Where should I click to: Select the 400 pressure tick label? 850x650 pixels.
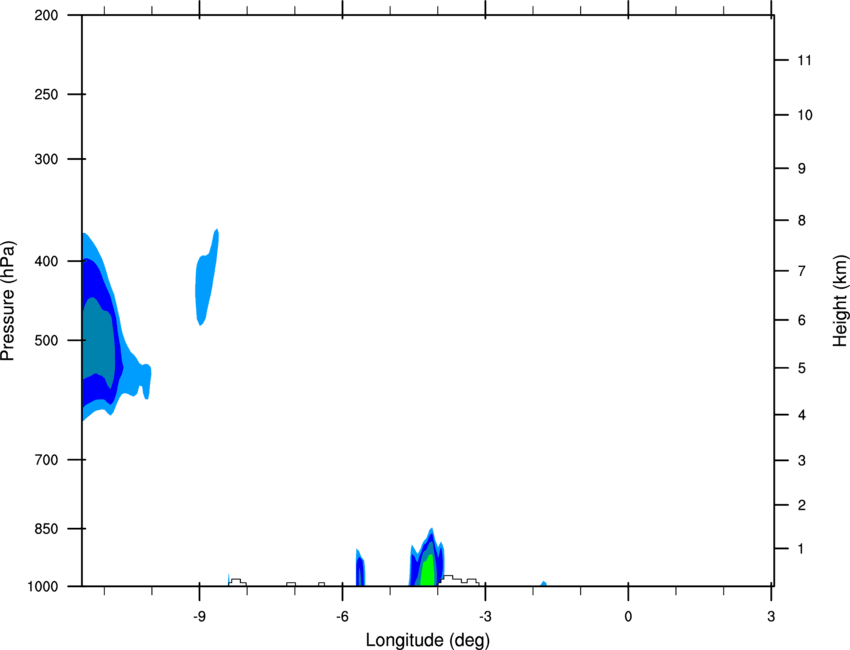tap(46, 261)
